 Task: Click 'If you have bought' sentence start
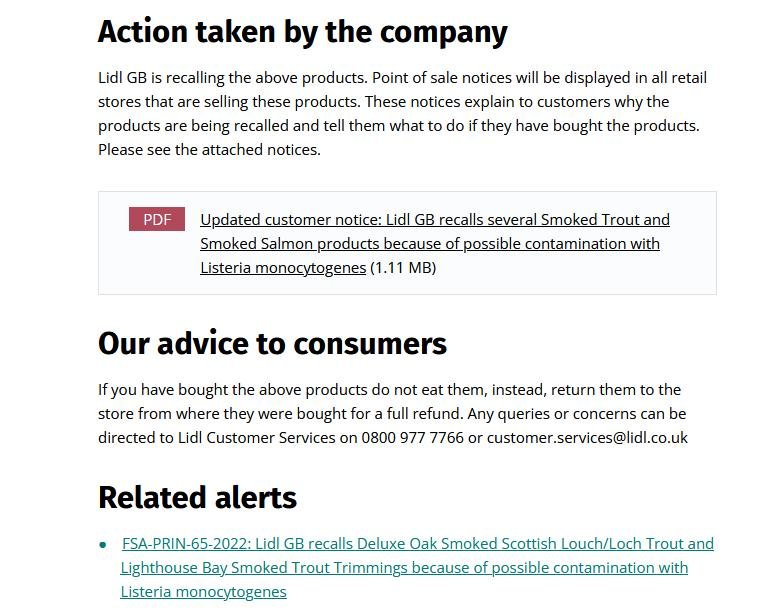click(x=160, y=390)
